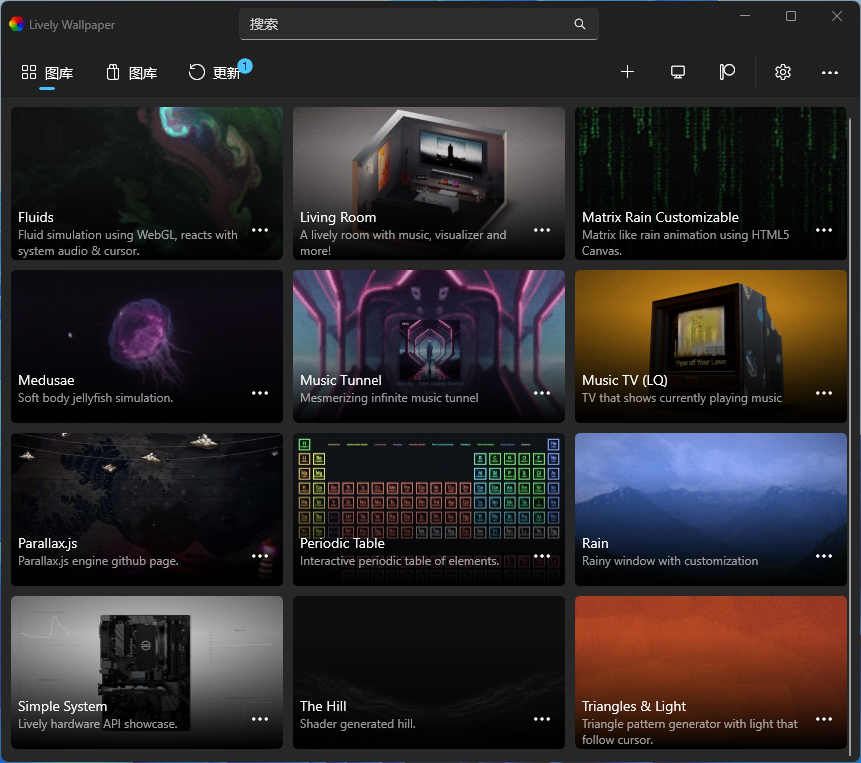Open the ellipsis menu for Periodic Table
This screenshot has height=763, width=861.
(542, 556)
